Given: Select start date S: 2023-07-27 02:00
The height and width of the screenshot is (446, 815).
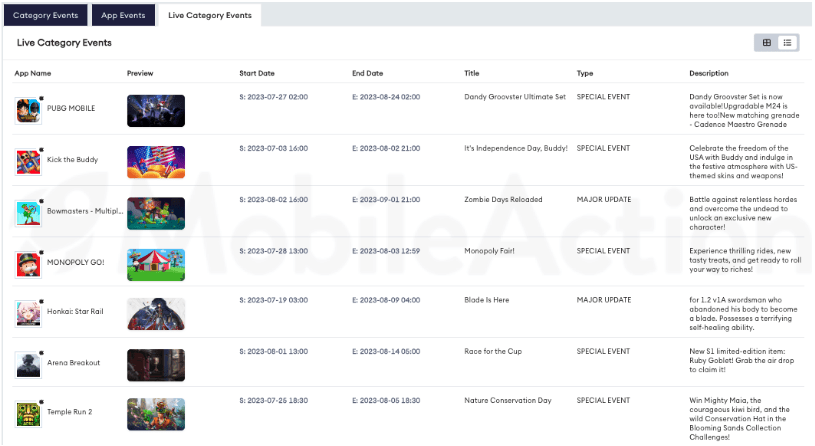Looking at the screenshot, I should (273, 97).
